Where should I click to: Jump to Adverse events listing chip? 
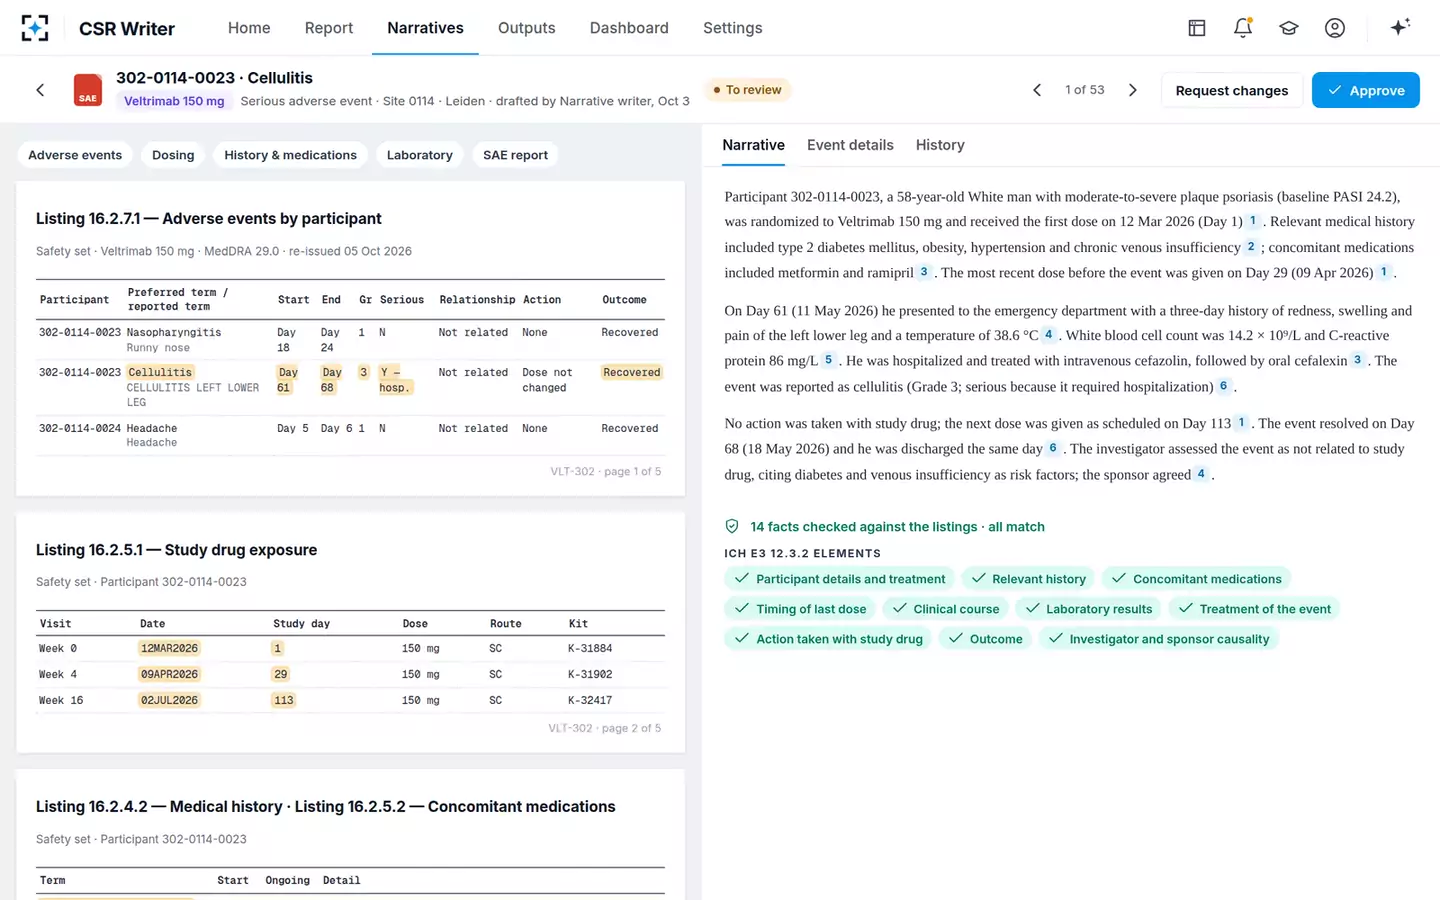pos(75,155)
